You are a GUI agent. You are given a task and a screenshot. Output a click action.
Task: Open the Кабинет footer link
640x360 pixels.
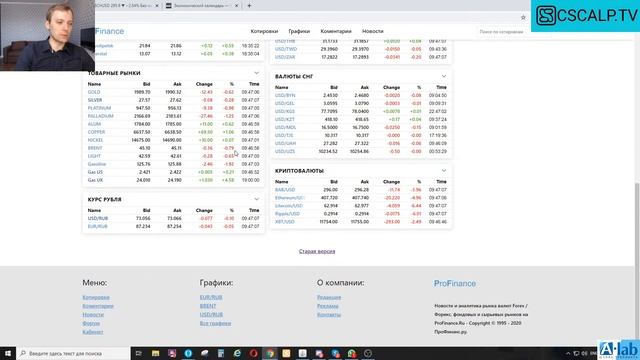[x=93, y=332]
